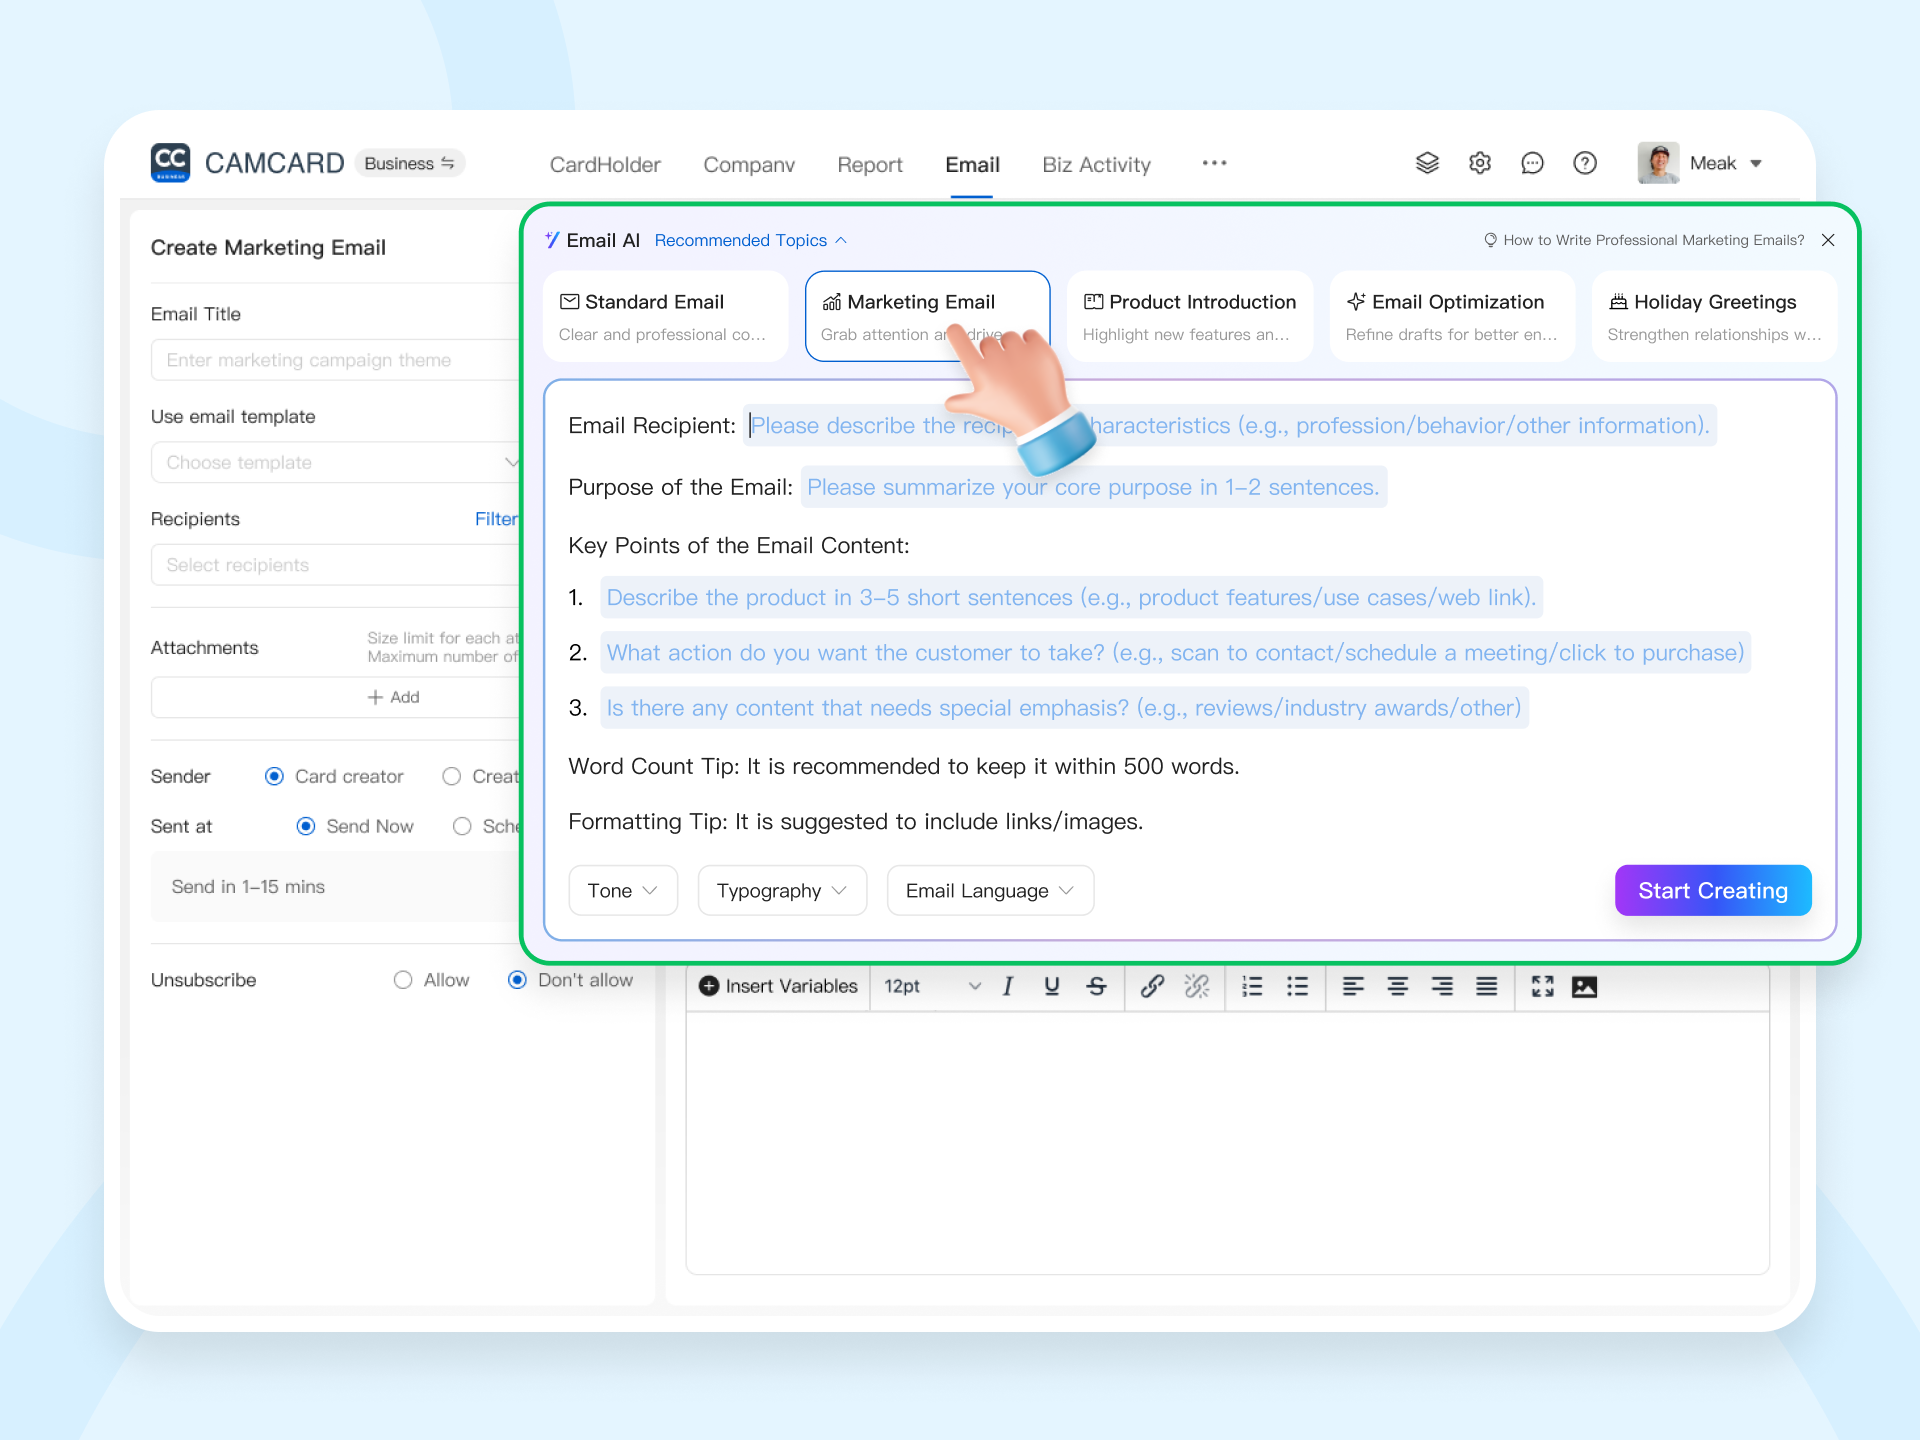Image resolution: width=1920 pixels, height=1440 pixels.
Task: Go to CardHolder tab
Action: [x=605, y=164]
